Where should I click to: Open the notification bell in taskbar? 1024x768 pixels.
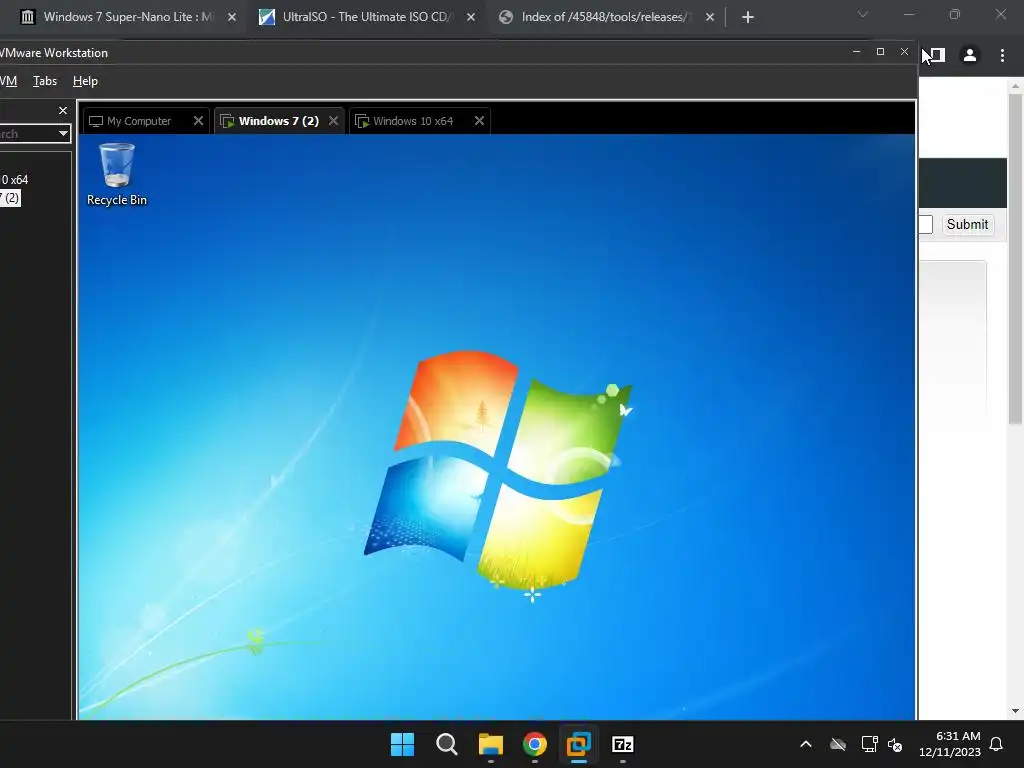997,744
